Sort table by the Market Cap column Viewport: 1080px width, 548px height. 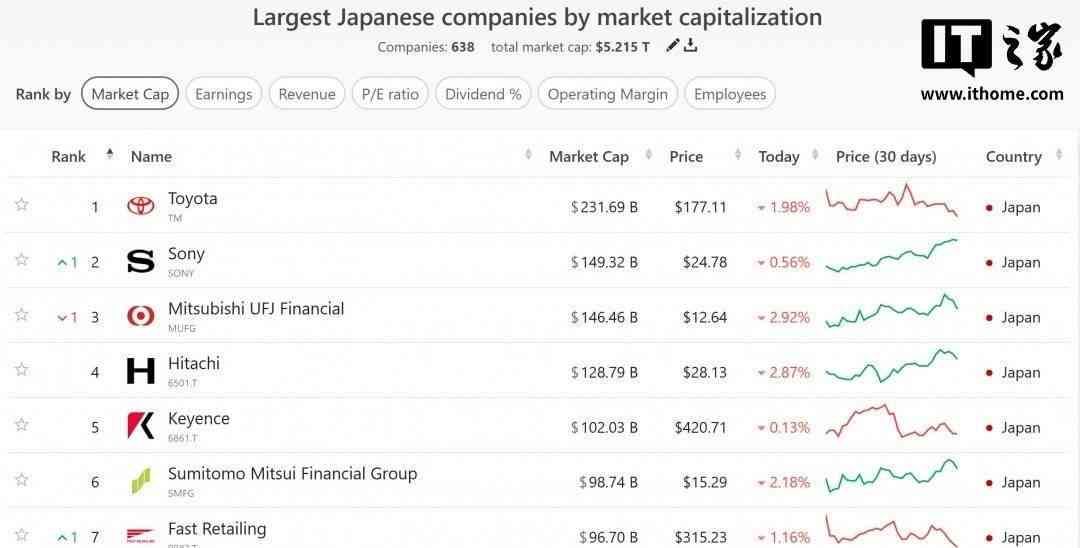click(x=588, y=156)
